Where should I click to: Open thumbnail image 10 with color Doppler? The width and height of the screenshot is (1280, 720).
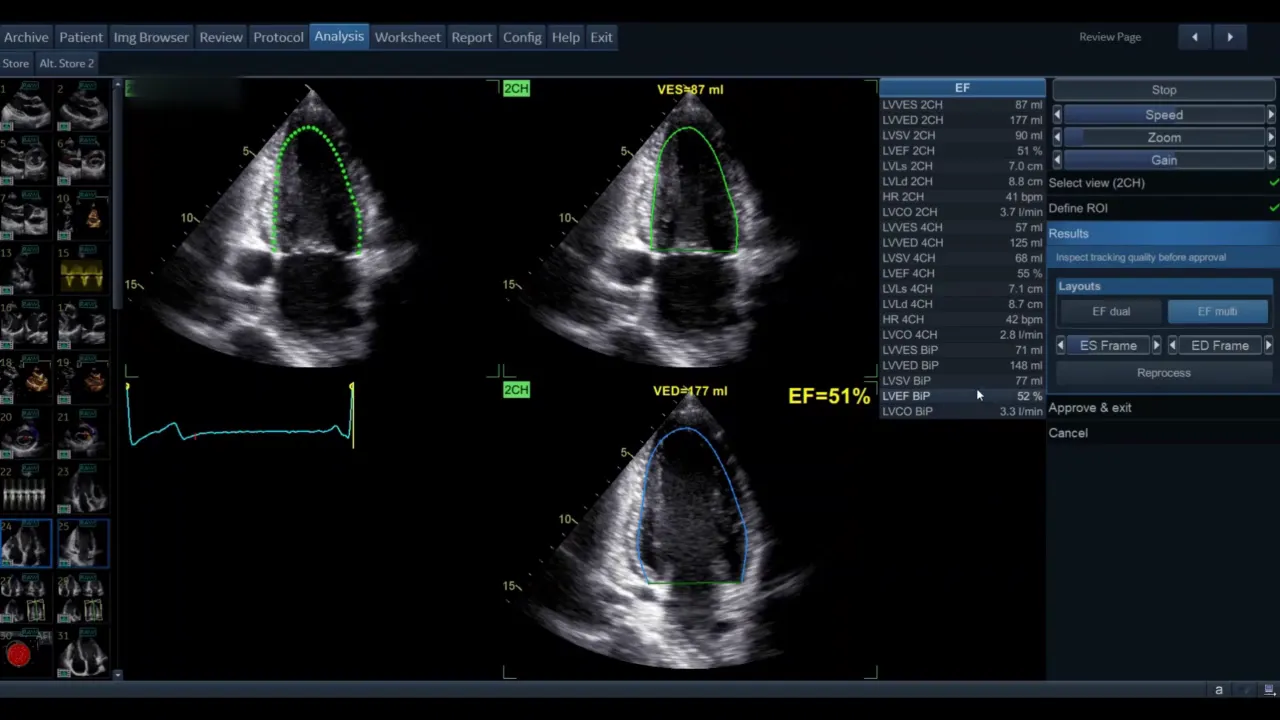82,213
